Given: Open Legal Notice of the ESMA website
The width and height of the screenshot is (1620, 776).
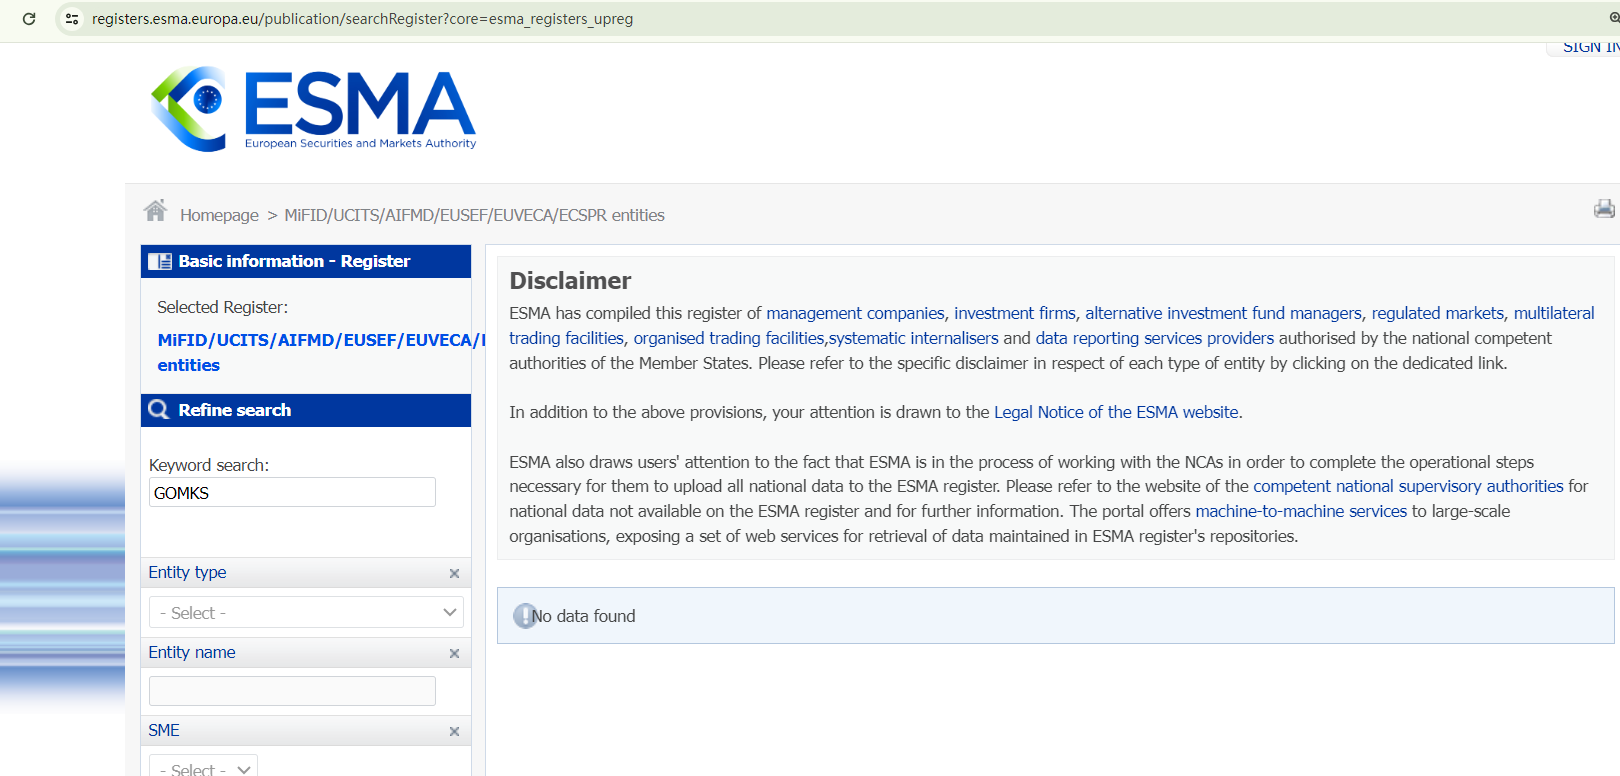Looking at the screenshot, I should click(1116, 412).
